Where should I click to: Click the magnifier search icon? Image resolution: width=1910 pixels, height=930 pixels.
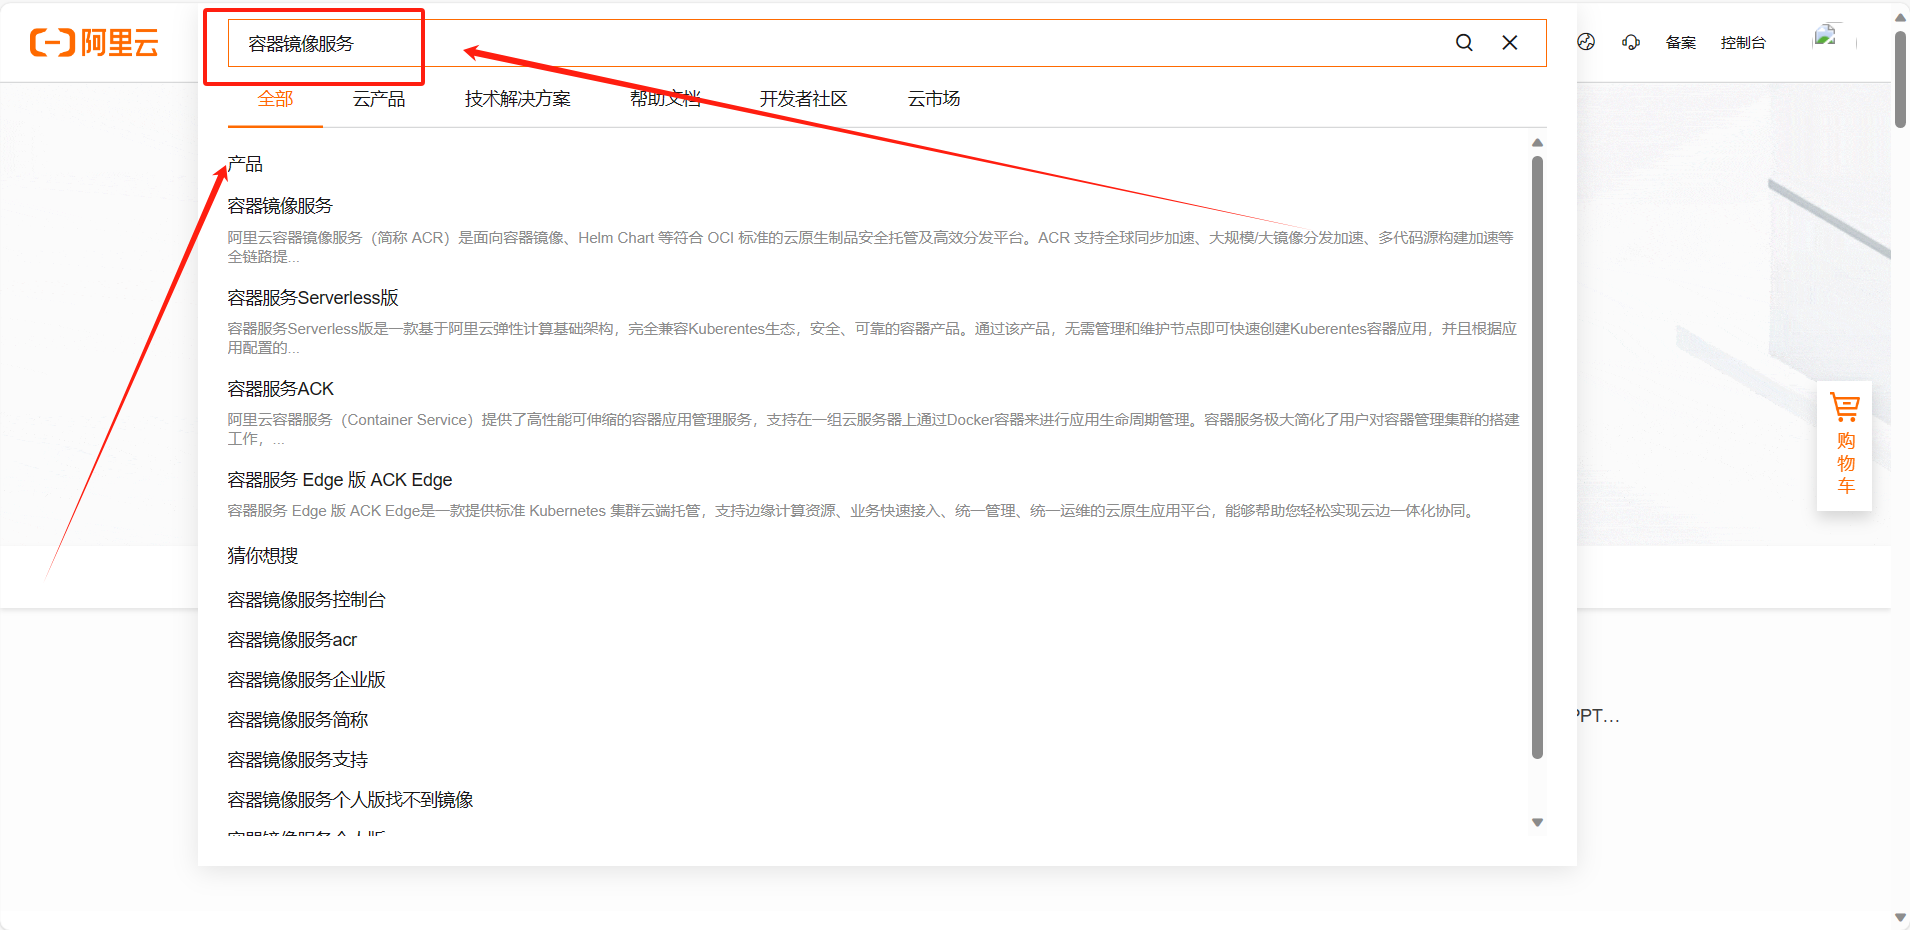(1464, 43)
